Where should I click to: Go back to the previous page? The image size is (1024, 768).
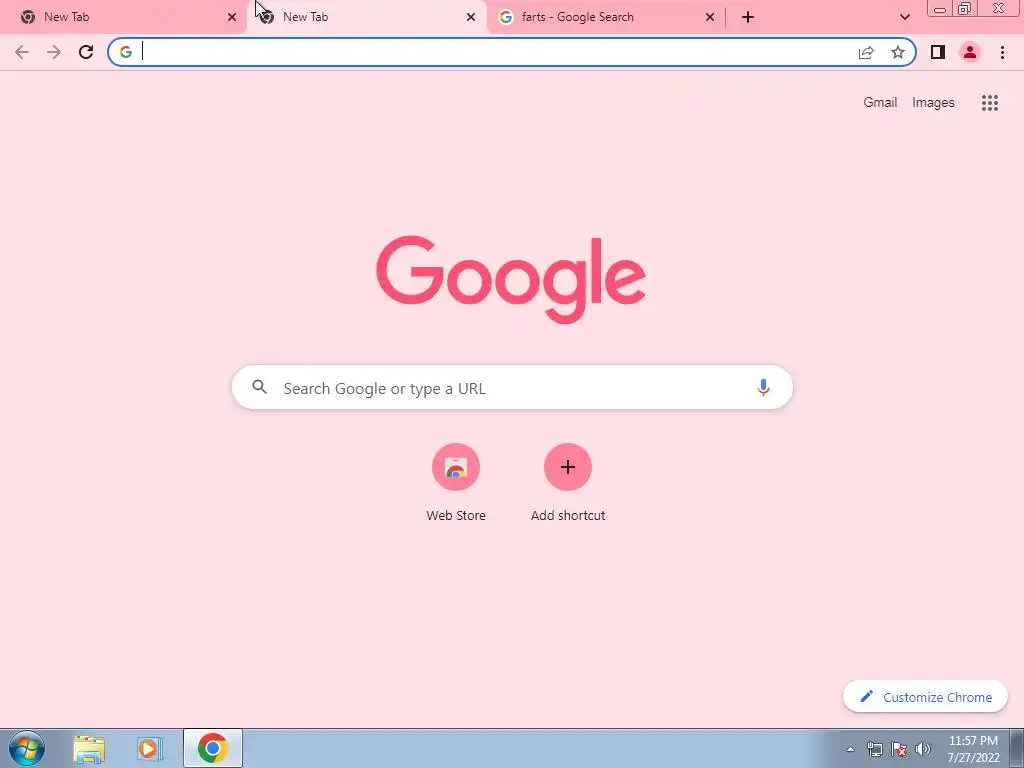click(22, 52)
